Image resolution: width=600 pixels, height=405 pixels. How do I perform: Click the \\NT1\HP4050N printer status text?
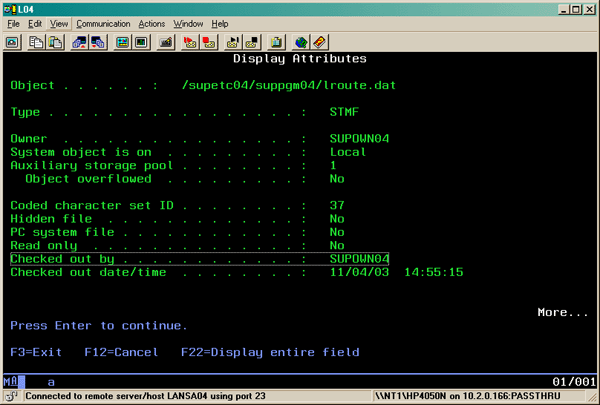pyautogui.click(x=468, y=396)
